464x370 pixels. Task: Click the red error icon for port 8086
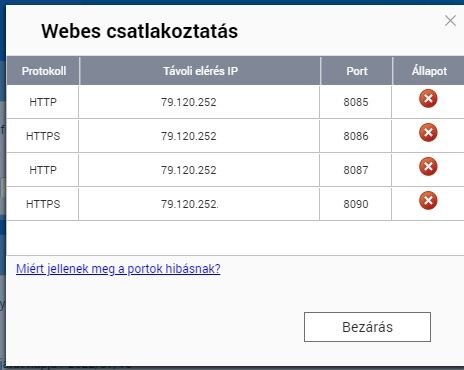[x=428, y=133]
